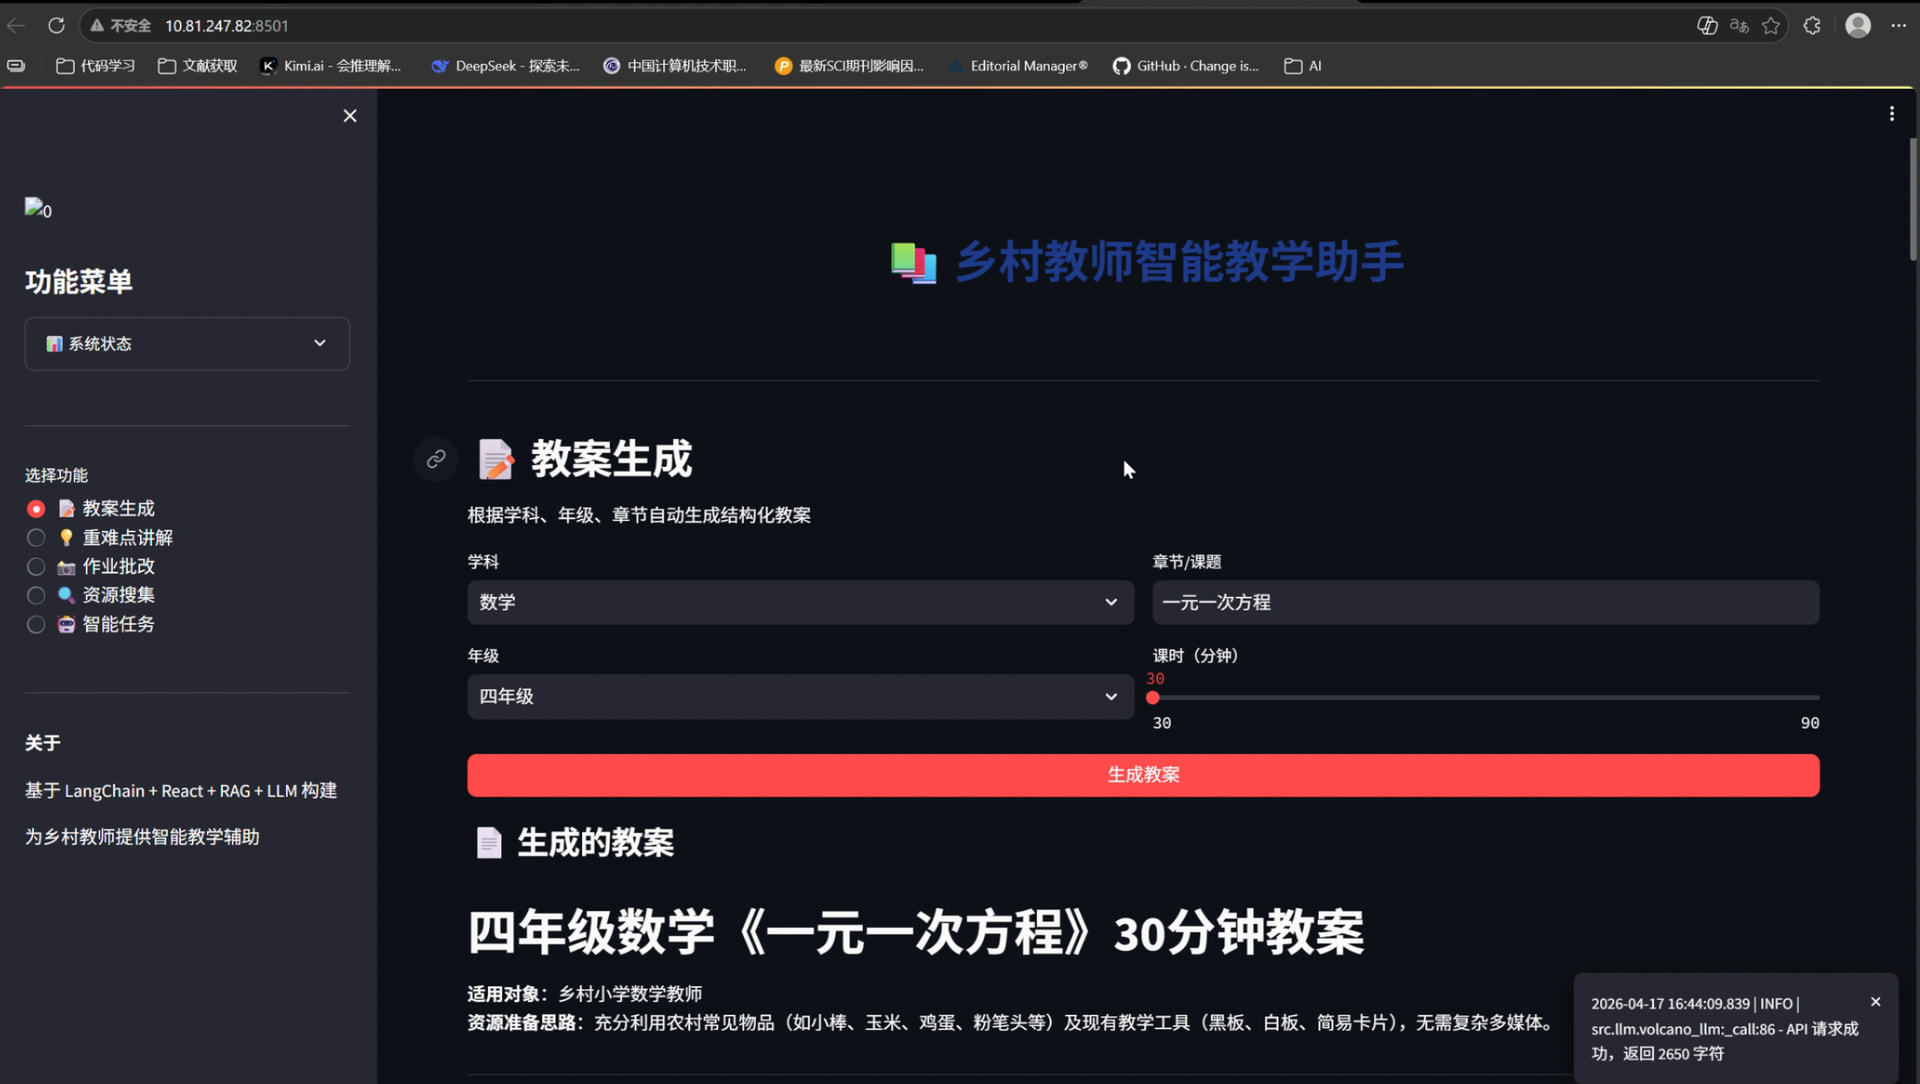Click the 章节/课题 input field
The image size is (1920, 1084).
click(1485, 603)
